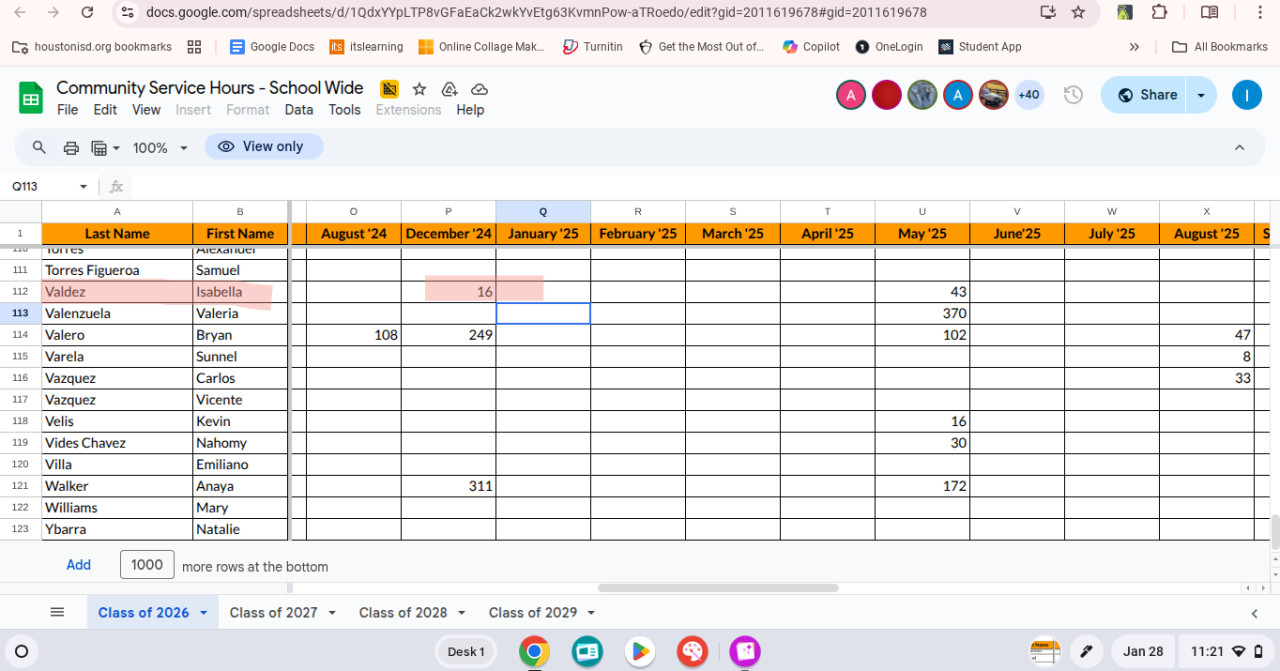This screenshot has height=671, width=1280.
Task: Open the Edit menu
Action: (x=105, y=110)
